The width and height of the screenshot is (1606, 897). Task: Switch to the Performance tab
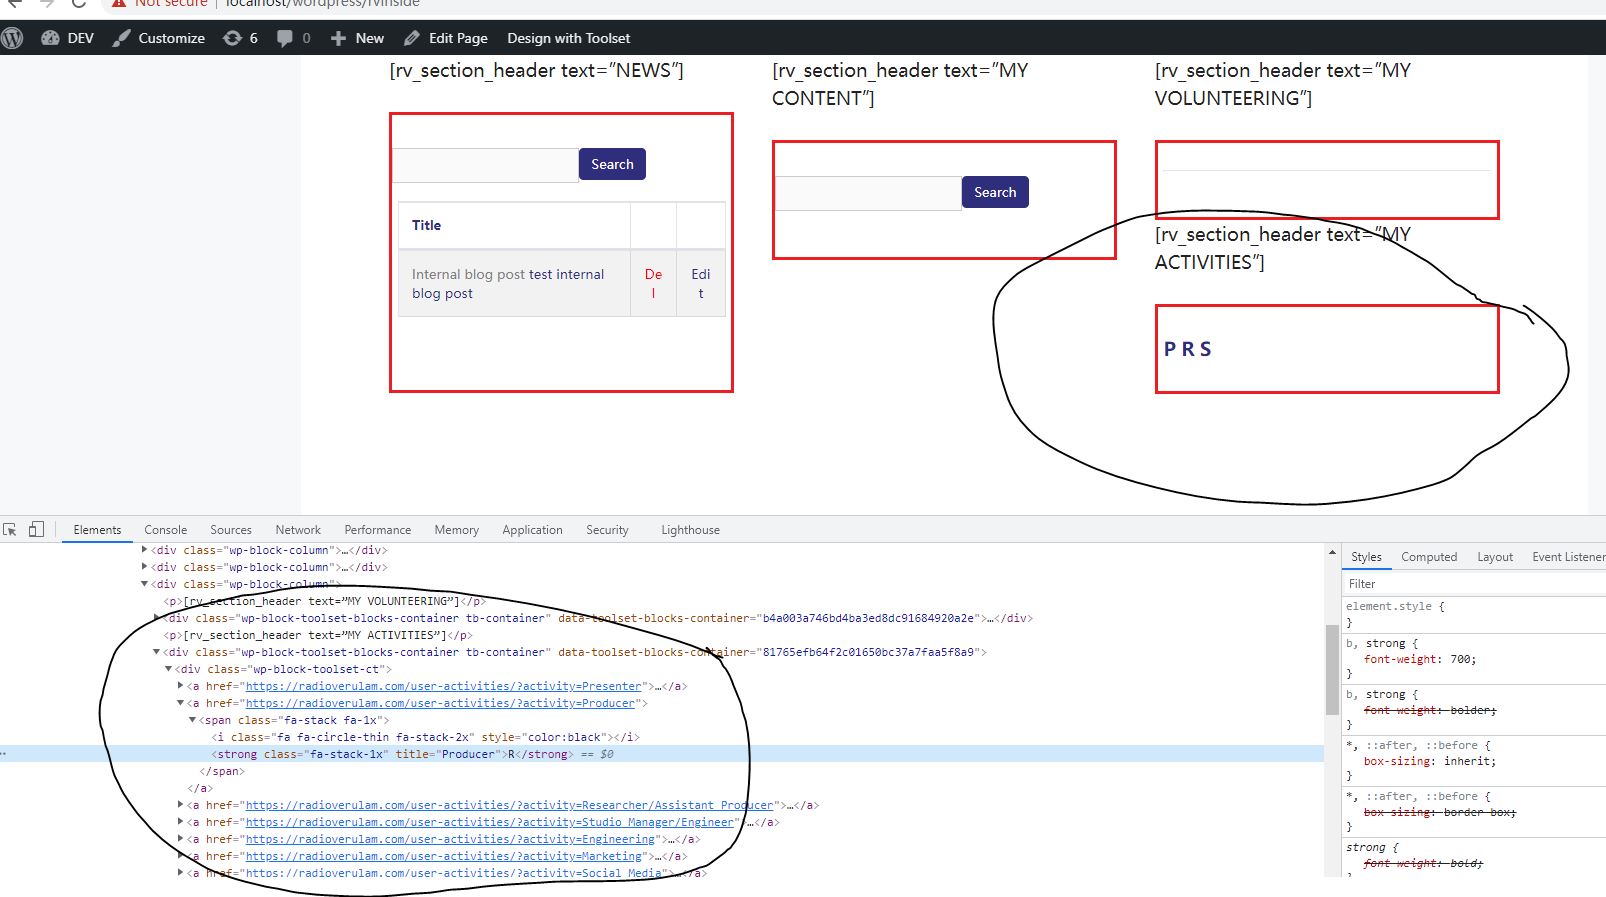point(377,530)
